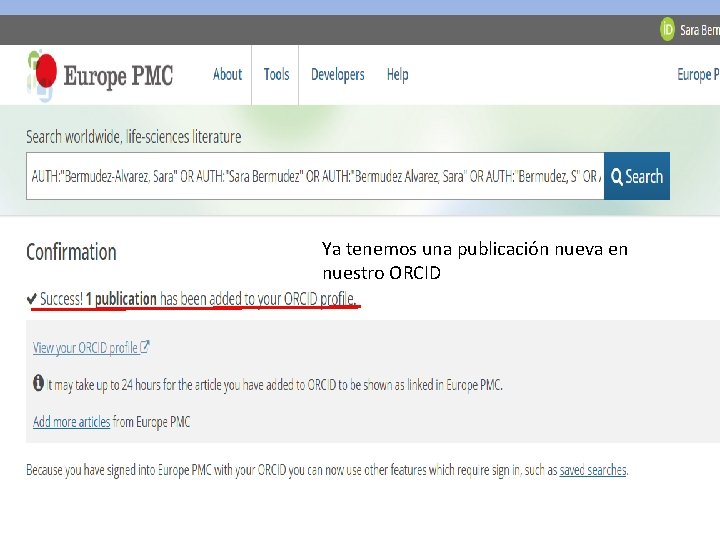Click the Europe PMC logo
The image size is (720, 540).
(100, 76)
